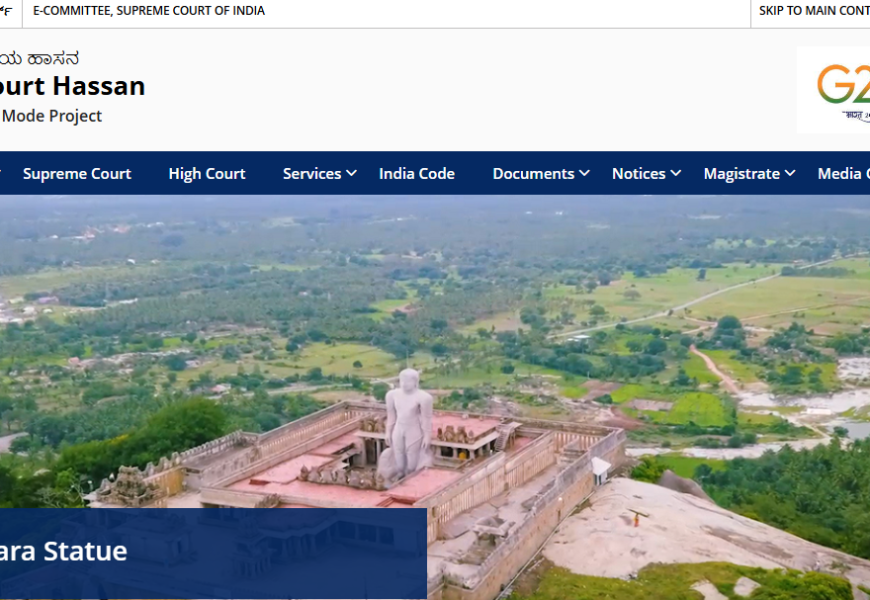The height and width of the screenshot is (600, 870).
Task: Expand the Magistrate menu chevron
Action: 790,174
